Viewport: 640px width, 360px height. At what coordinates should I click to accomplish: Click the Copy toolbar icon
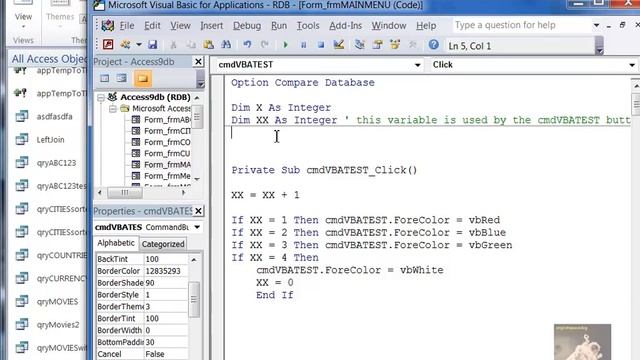click(x=191, y=44)
